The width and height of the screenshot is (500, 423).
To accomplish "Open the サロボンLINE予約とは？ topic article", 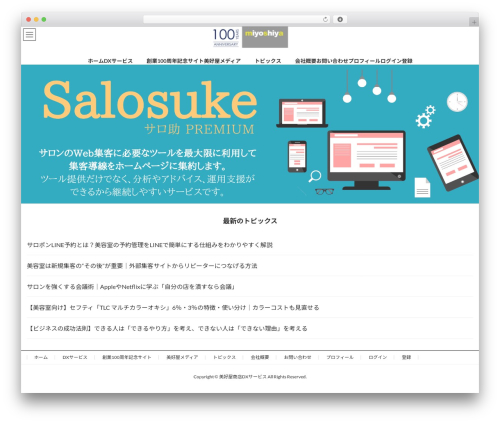I will pos(150,245).
